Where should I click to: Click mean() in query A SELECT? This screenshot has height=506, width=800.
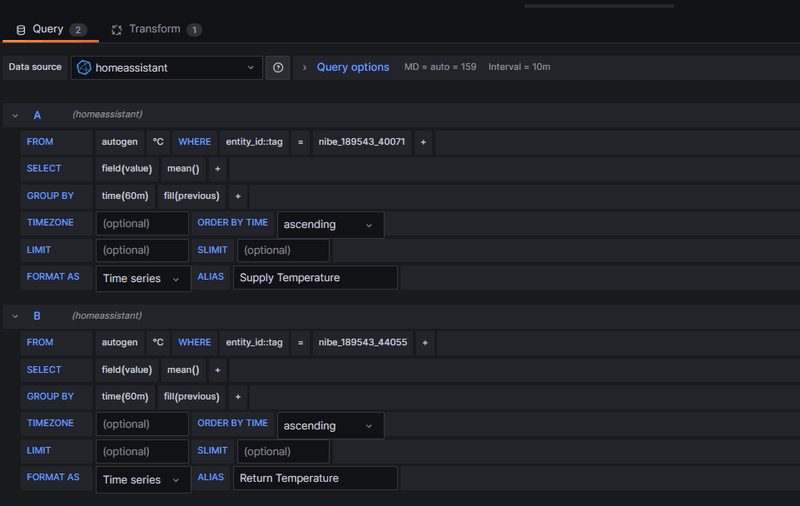tap(183, 169)
